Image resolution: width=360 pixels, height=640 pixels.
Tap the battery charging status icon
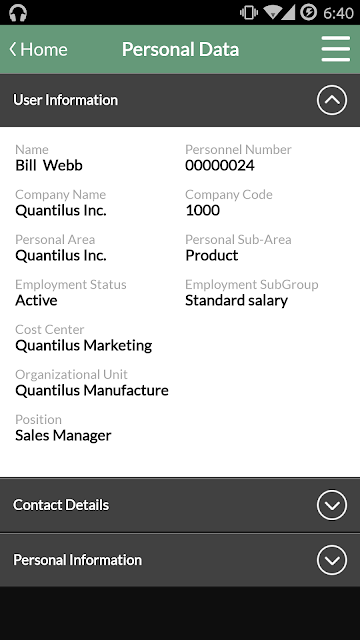coord(309,12)
